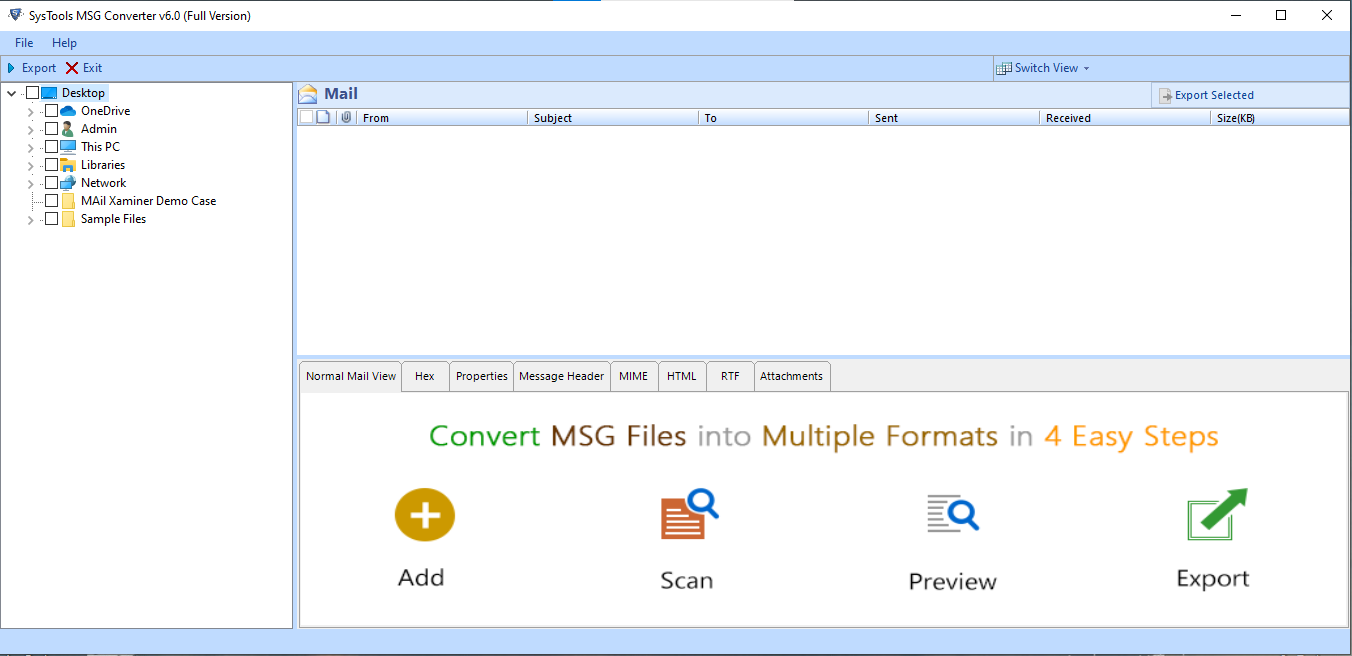Image resolution: width=1352 pixels, height=656 pixels.
Task: Expand the Sample Files tree node
Action: 31,219
